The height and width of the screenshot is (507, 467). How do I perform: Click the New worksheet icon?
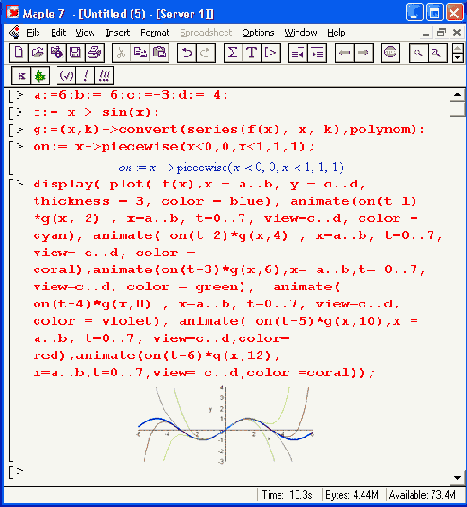click(x=19, y=53)
